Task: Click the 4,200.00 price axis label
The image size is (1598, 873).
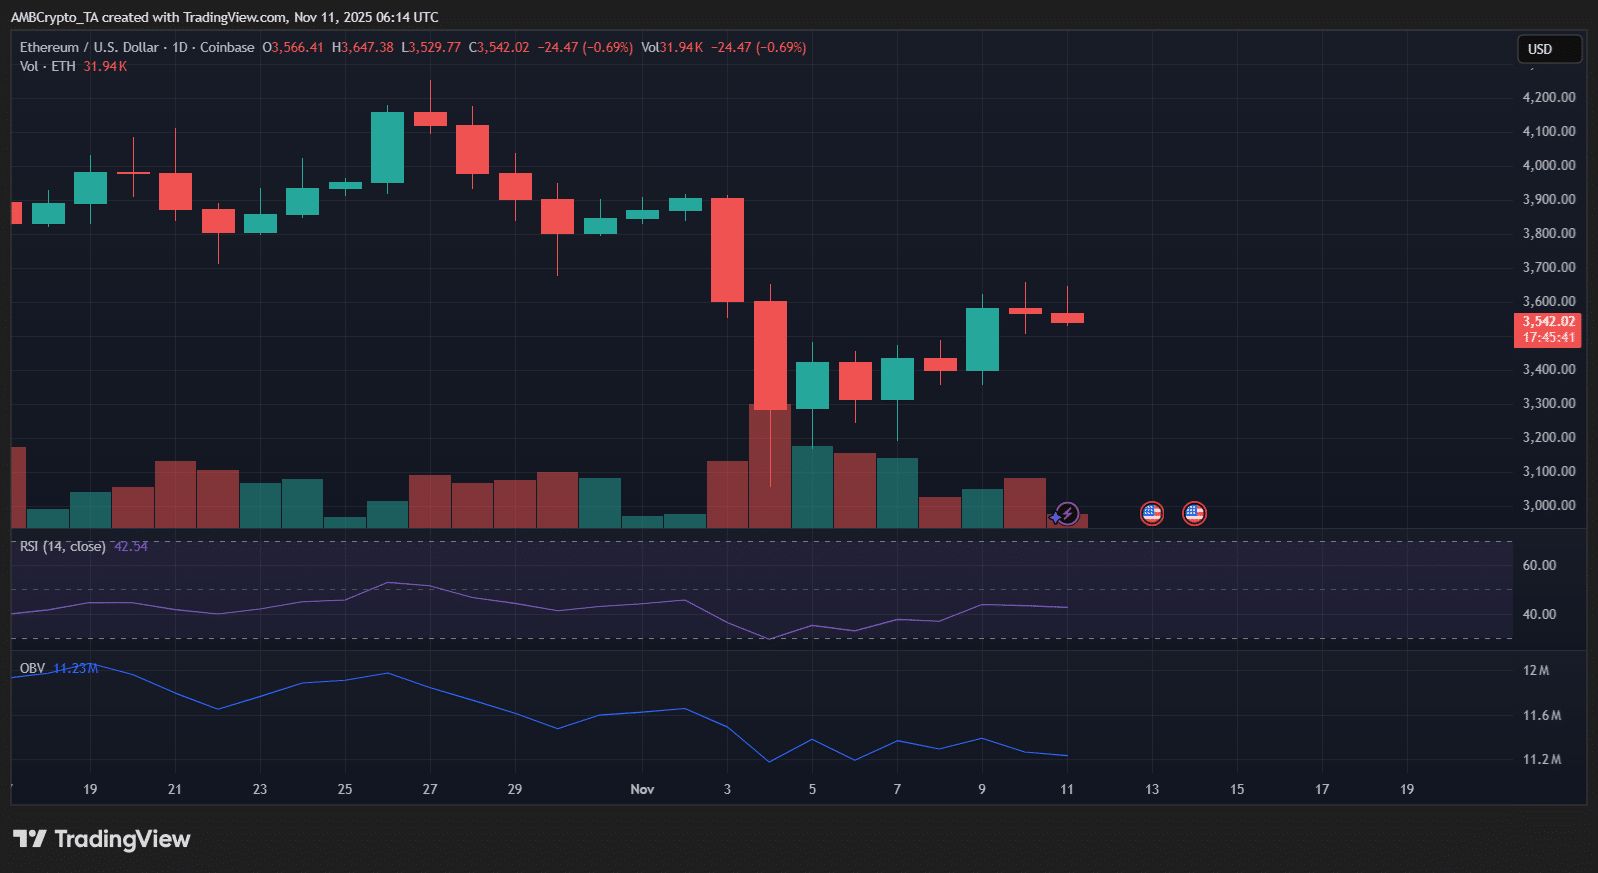Action: 1548,97
